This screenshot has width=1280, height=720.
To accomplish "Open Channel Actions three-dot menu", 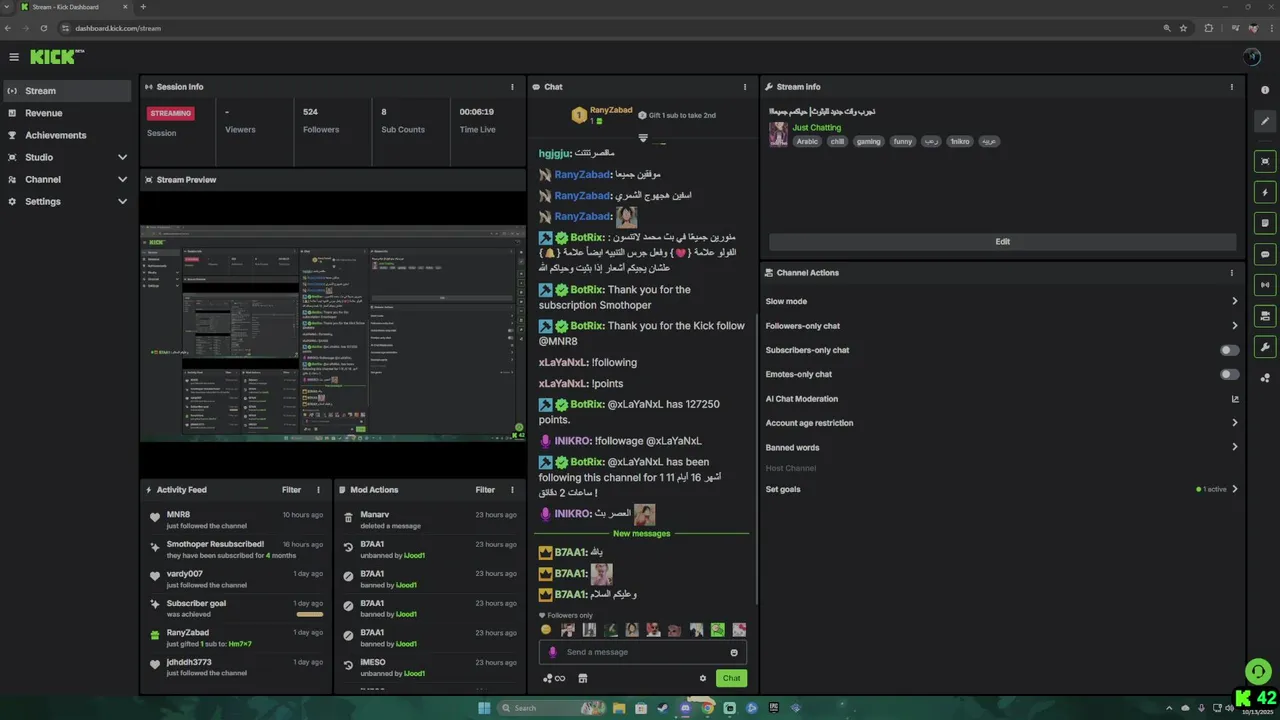I will pyautogui.click(x=1232, y=273).
